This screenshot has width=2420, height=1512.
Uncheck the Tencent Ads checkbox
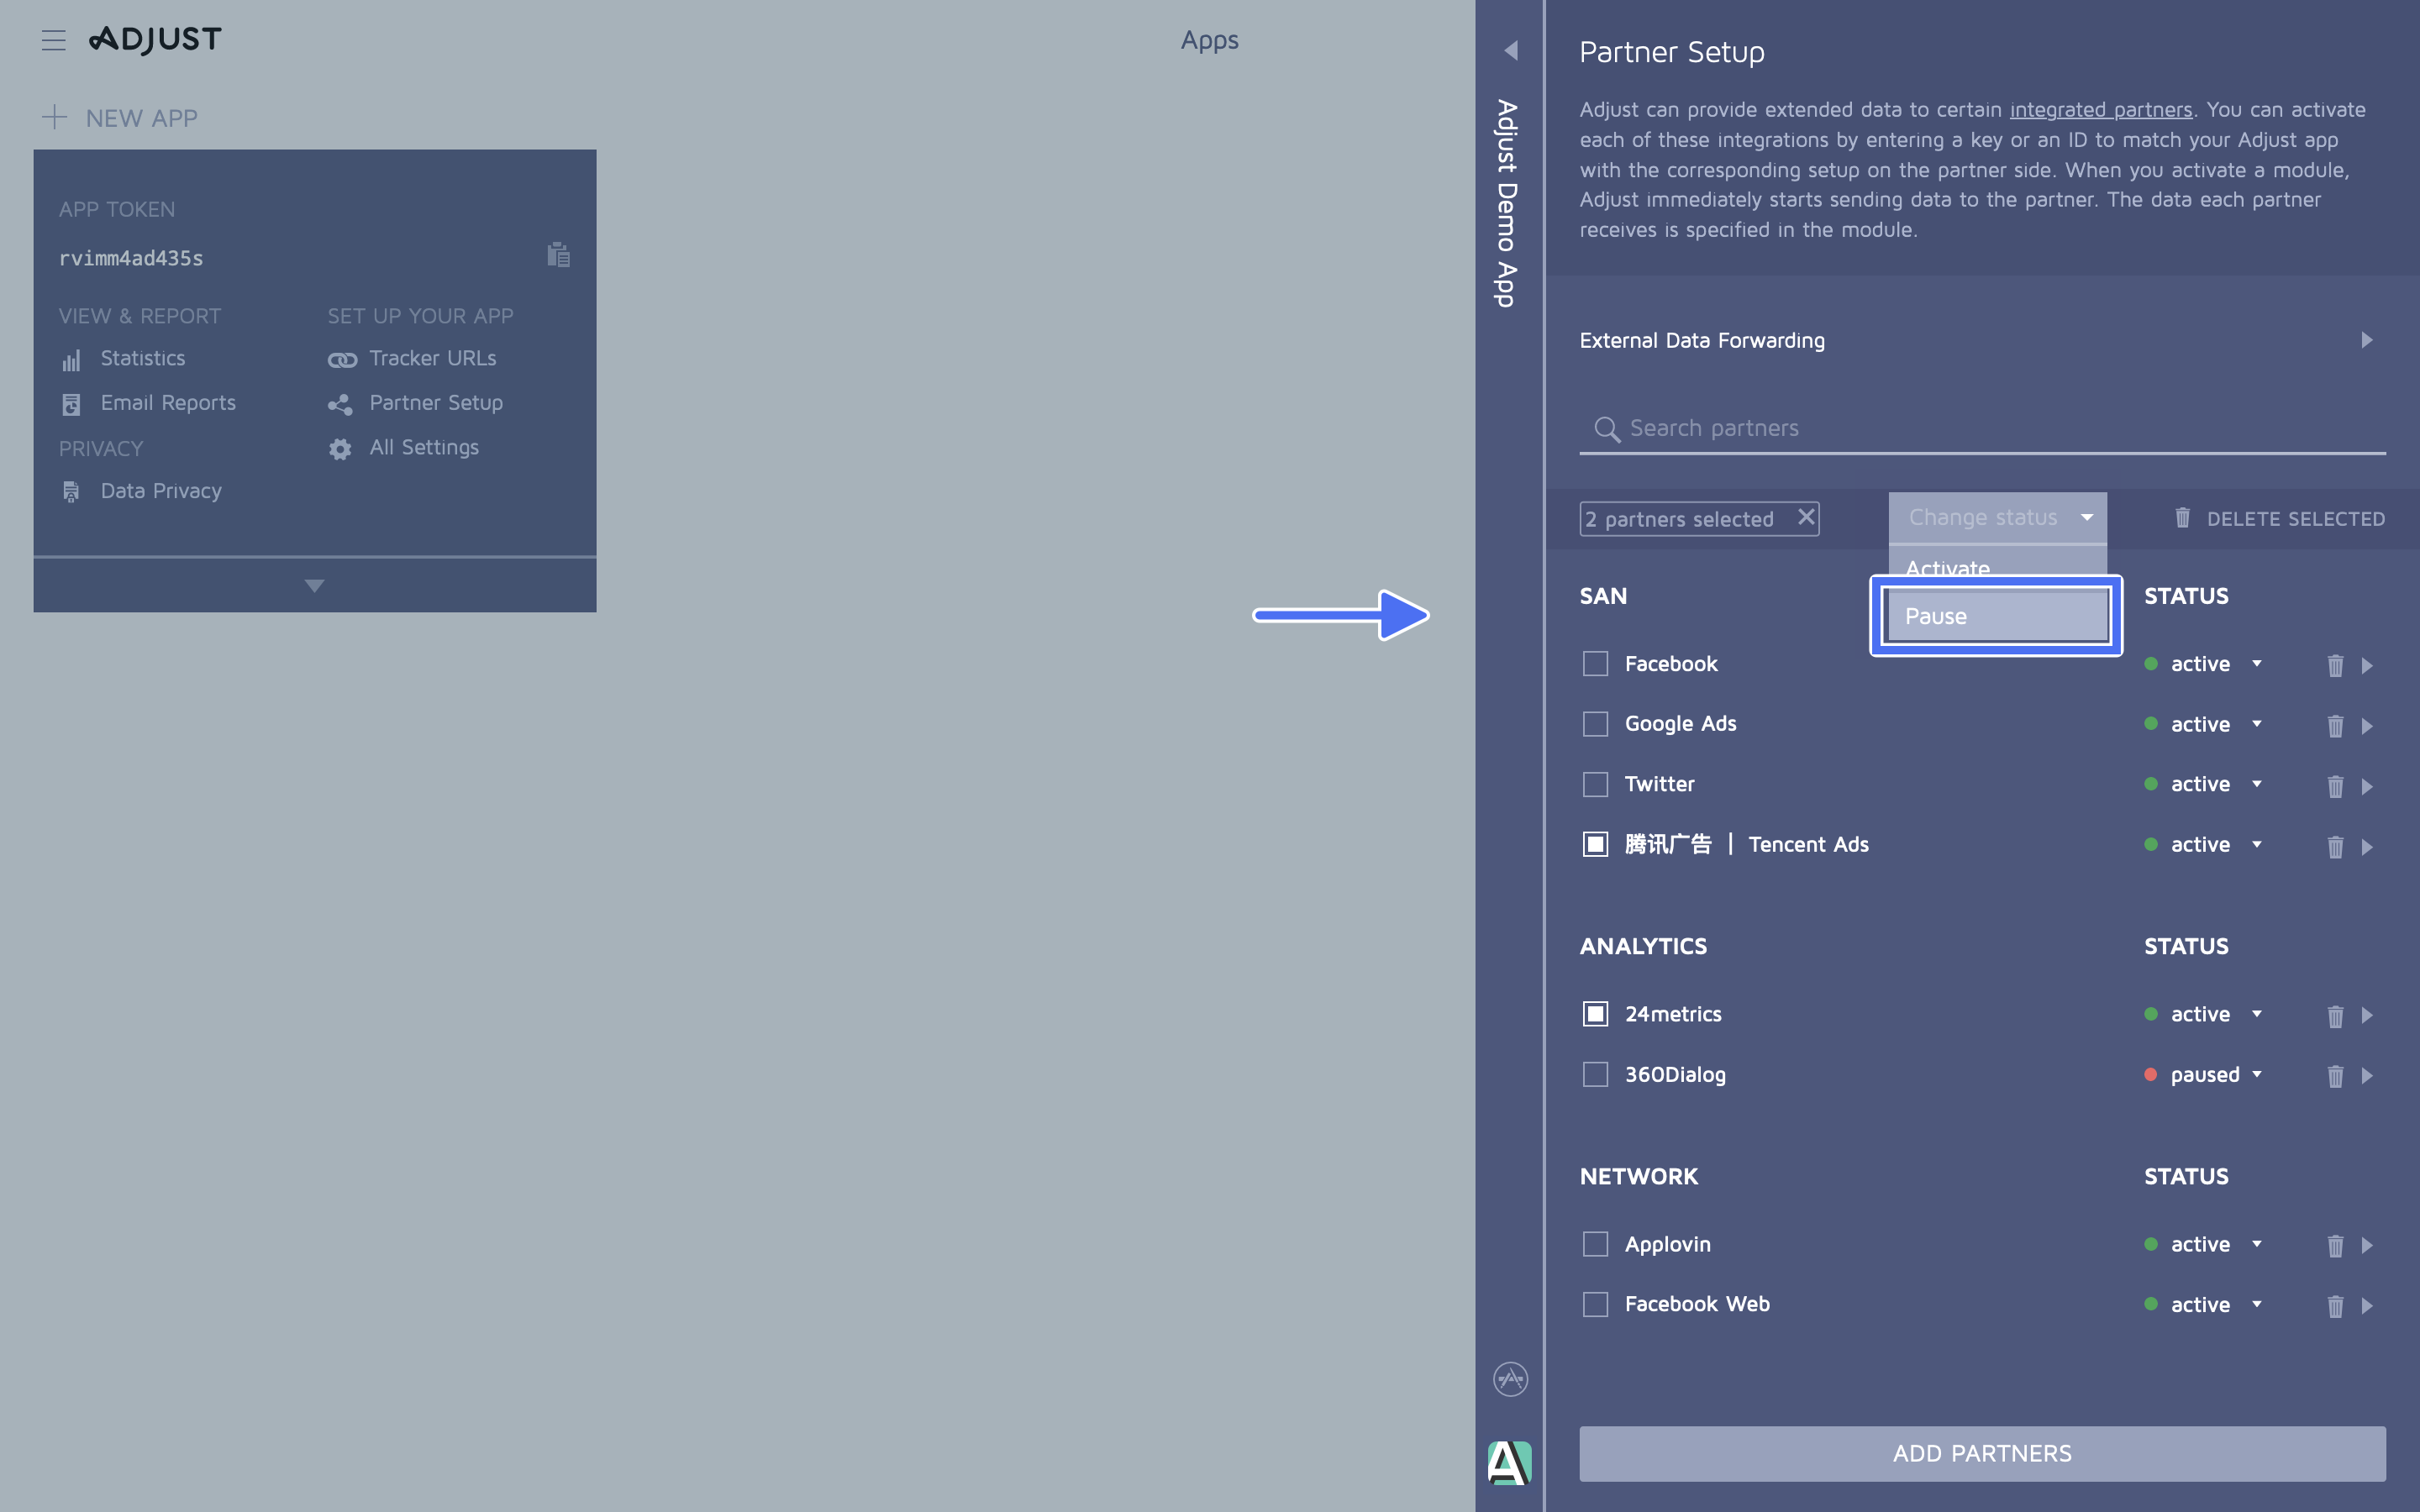pos(1594,844)
